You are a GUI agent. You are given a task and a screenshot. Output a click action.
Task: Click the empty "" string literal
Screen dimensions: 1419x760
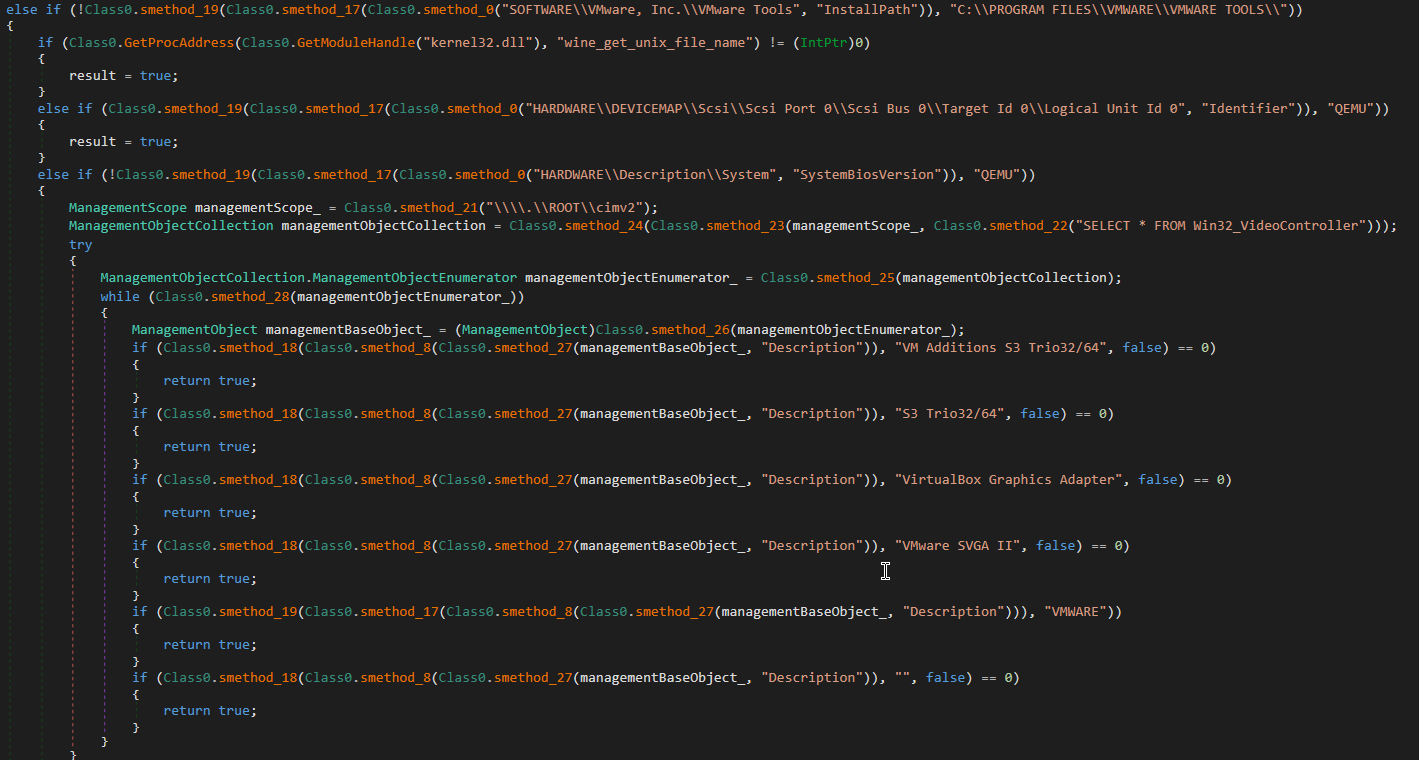(902, 678)
